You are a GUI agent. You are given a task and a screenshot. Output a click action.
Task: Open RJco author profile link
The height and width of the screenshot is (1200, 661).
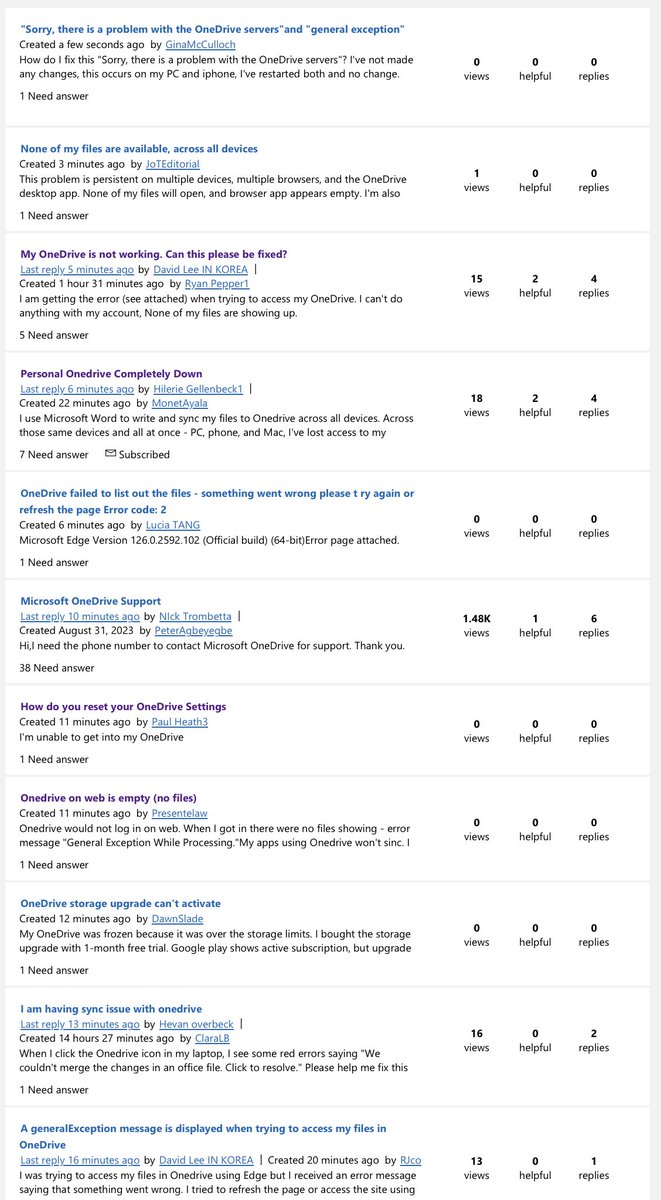tap(410, 1160)
